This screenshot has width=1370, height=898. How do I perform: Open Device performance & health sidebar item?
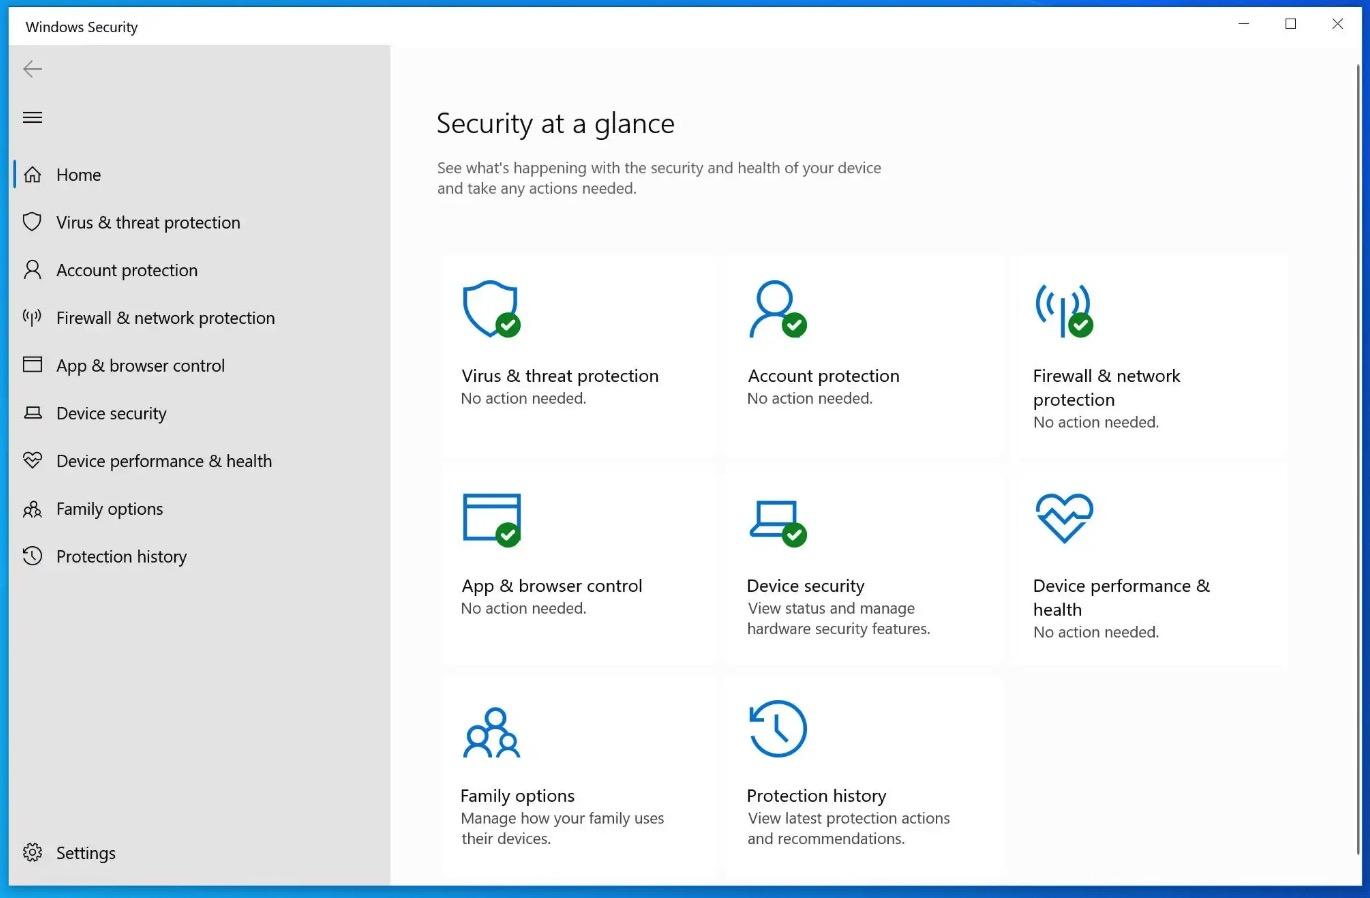pyautogui.click(x=164, y=461)
